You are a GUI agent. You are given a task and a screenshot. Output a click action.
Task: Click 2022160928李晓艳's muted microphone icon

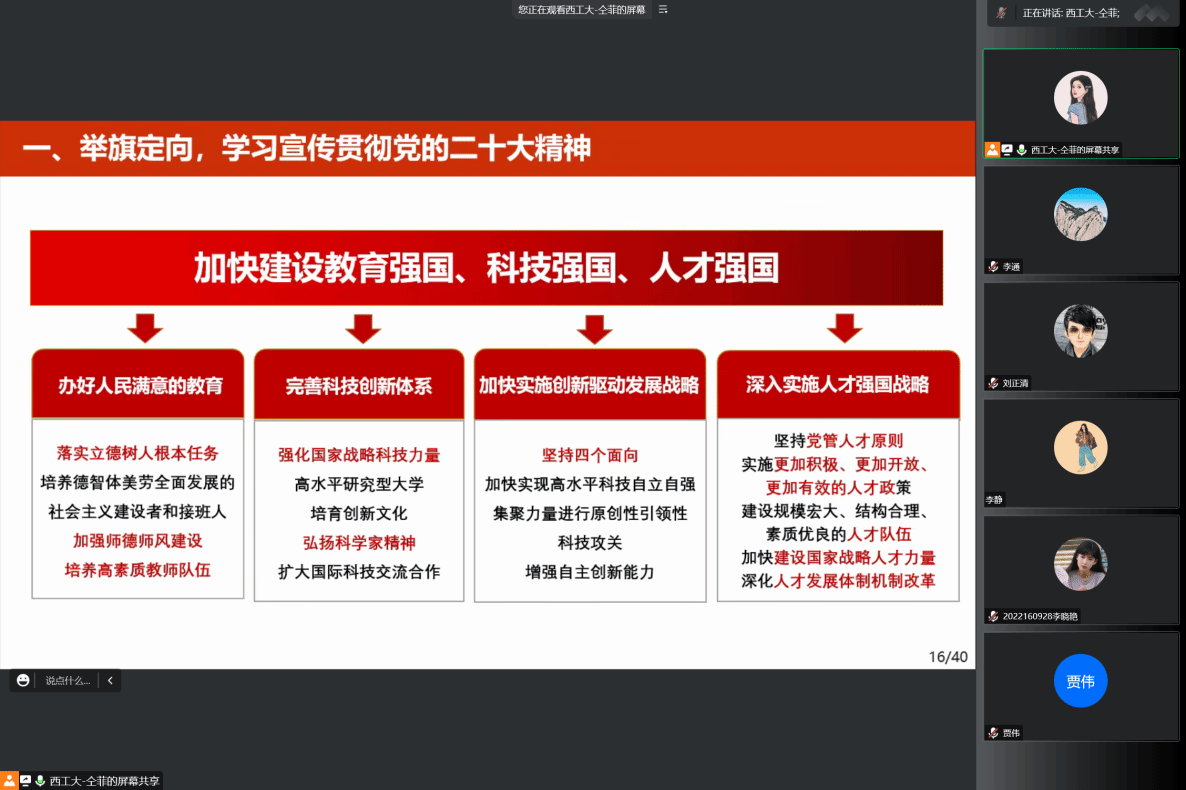(x=993, y=616)
